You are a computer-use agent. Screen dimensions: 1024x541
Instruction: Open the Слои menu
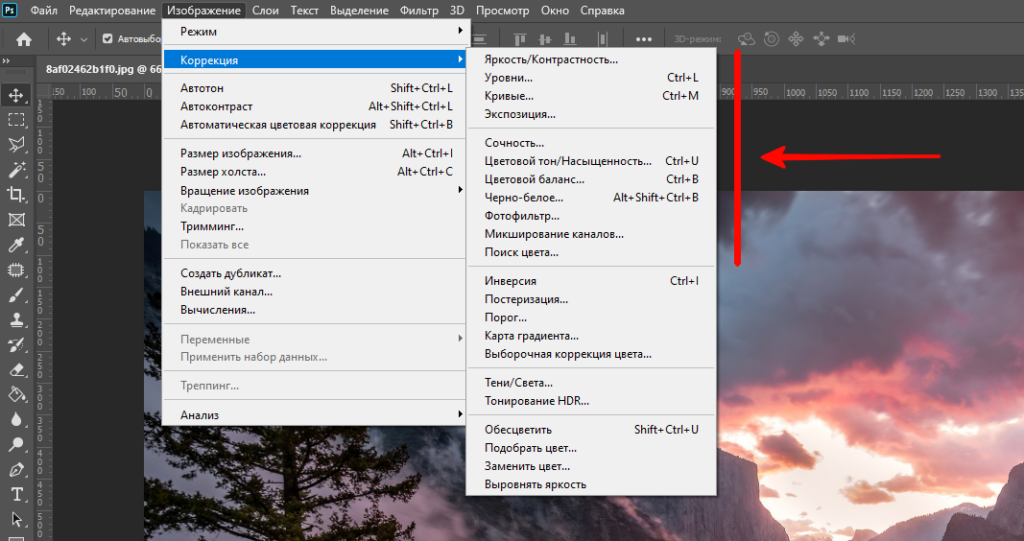[x=265, y=11]
